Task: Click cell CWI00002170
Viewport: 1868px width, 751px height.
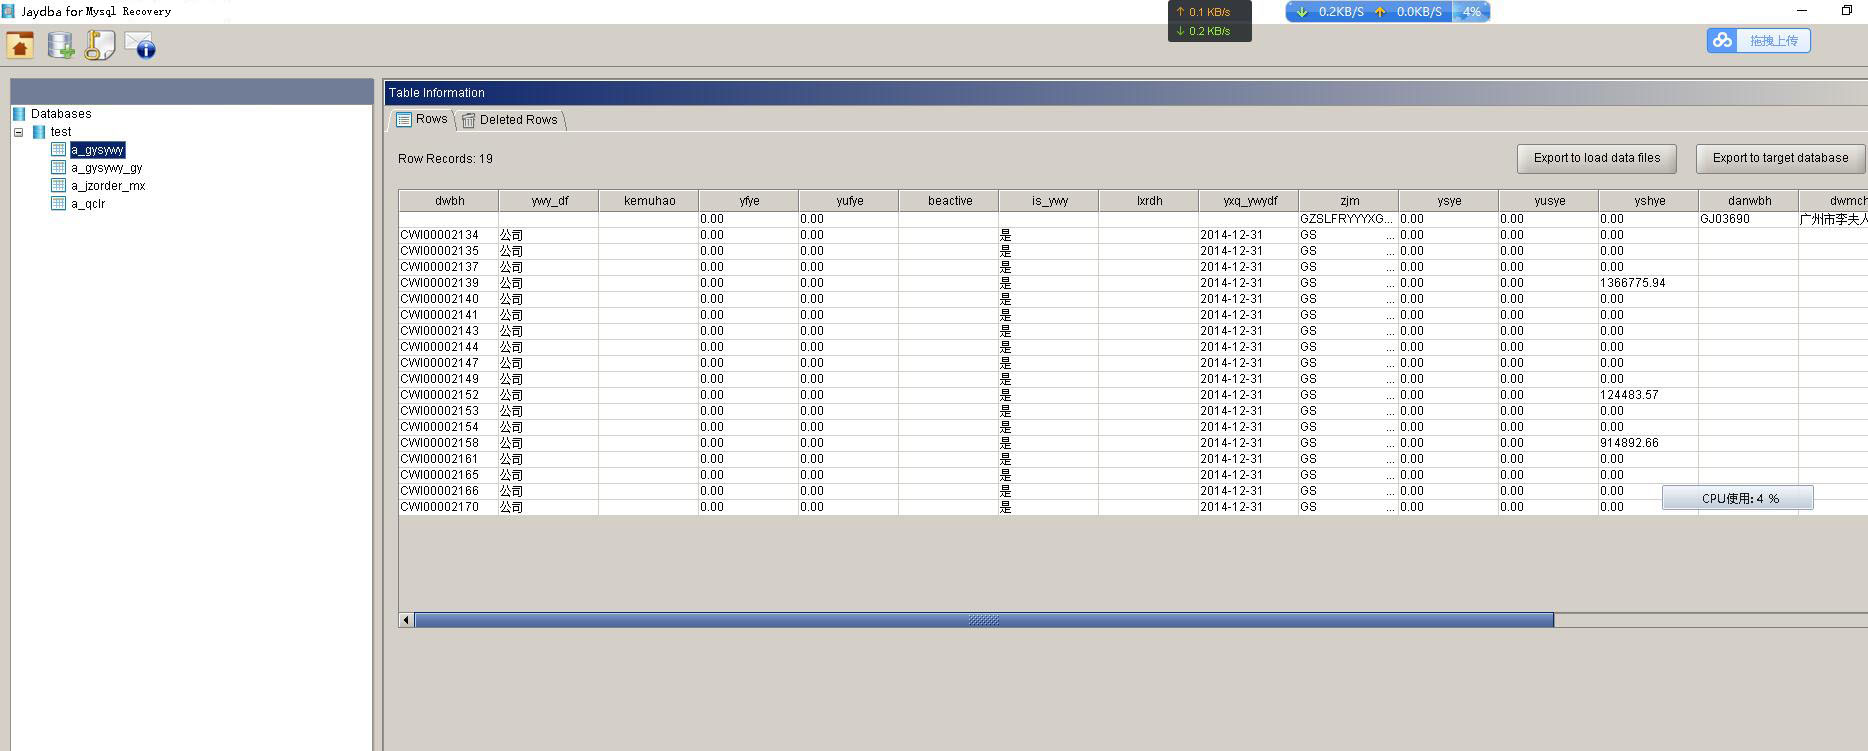Action: 449,507
